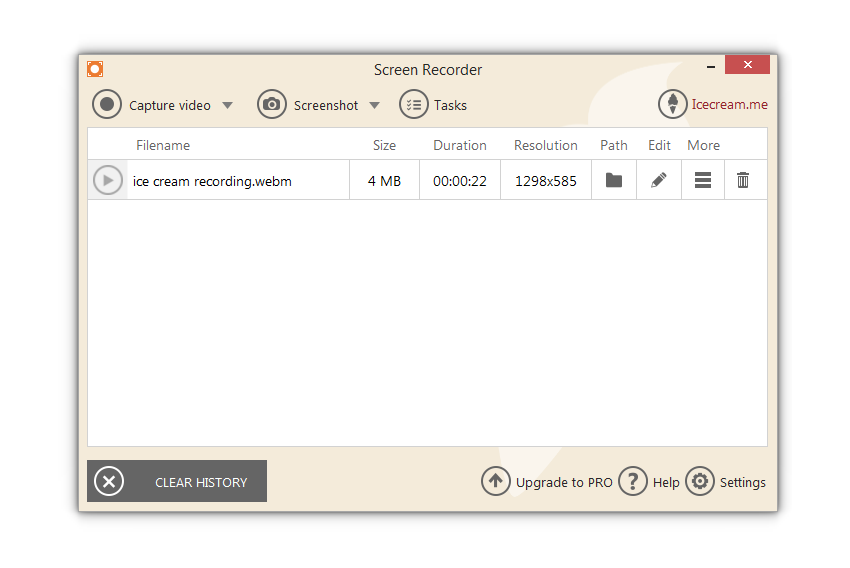Click the Resolution column header
The width and height of the screenshot is (850, 568).
pyautogui.click(x=546, y=145)
